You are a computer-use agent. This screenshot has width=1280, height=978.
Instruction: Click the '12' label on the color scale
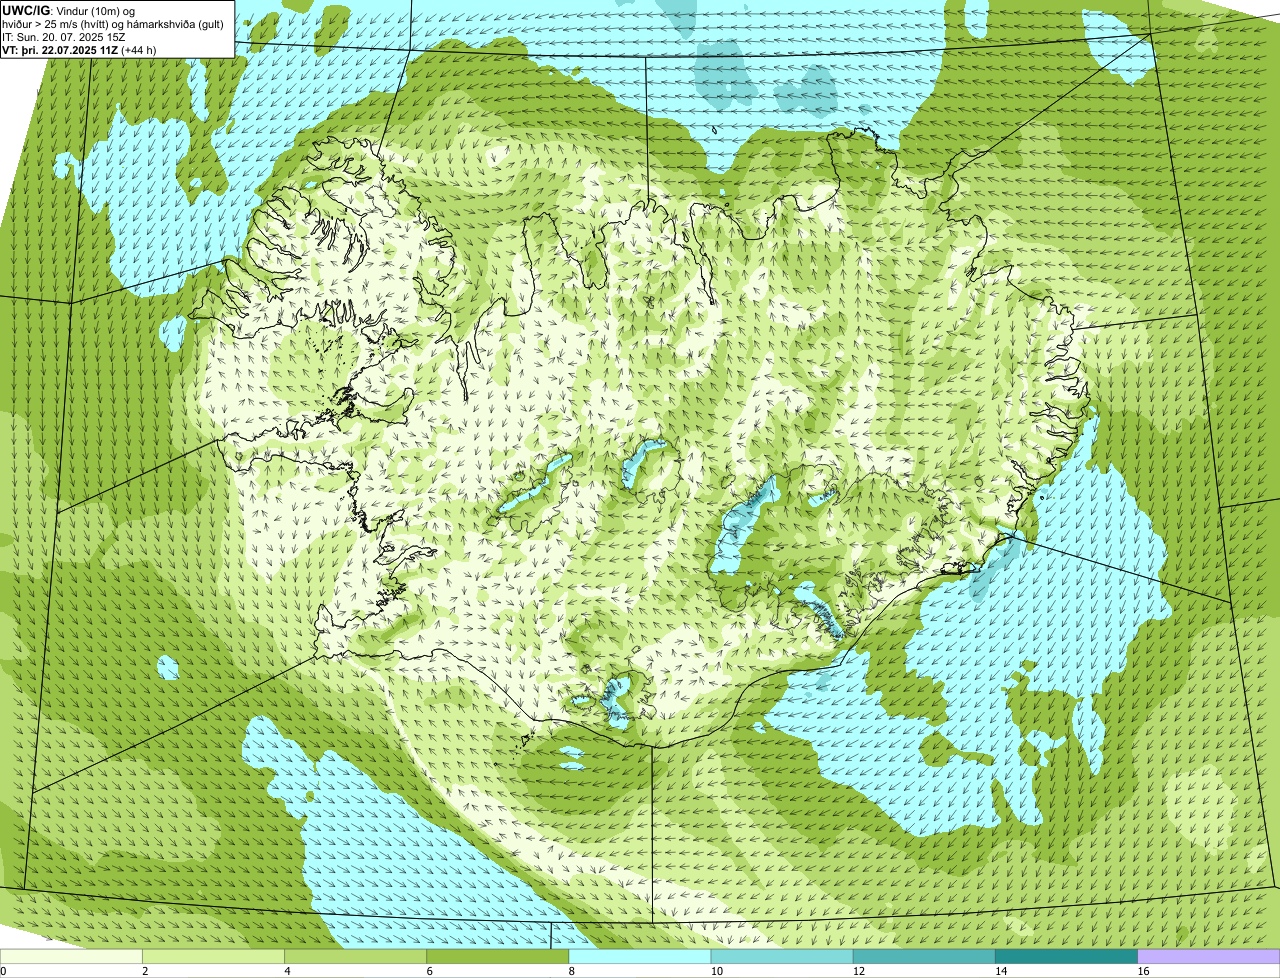(858, 971)
